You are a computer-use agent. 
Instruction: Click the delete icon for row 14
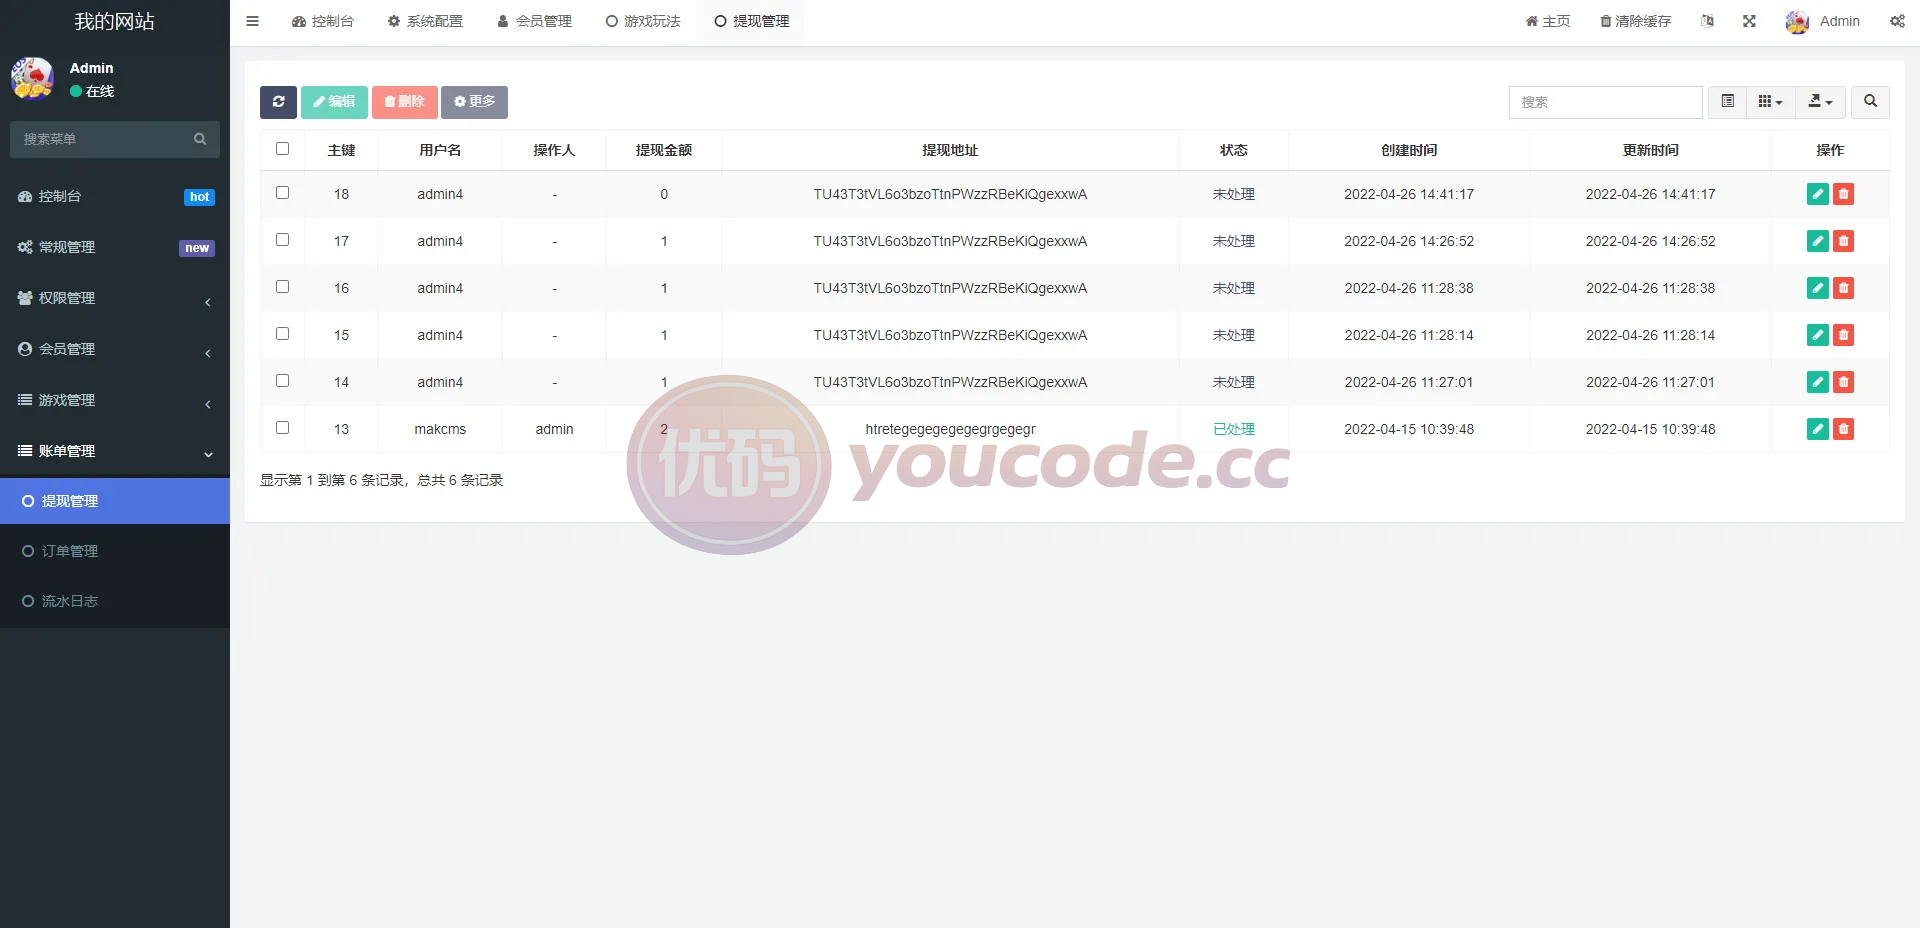click(1843, 382)
